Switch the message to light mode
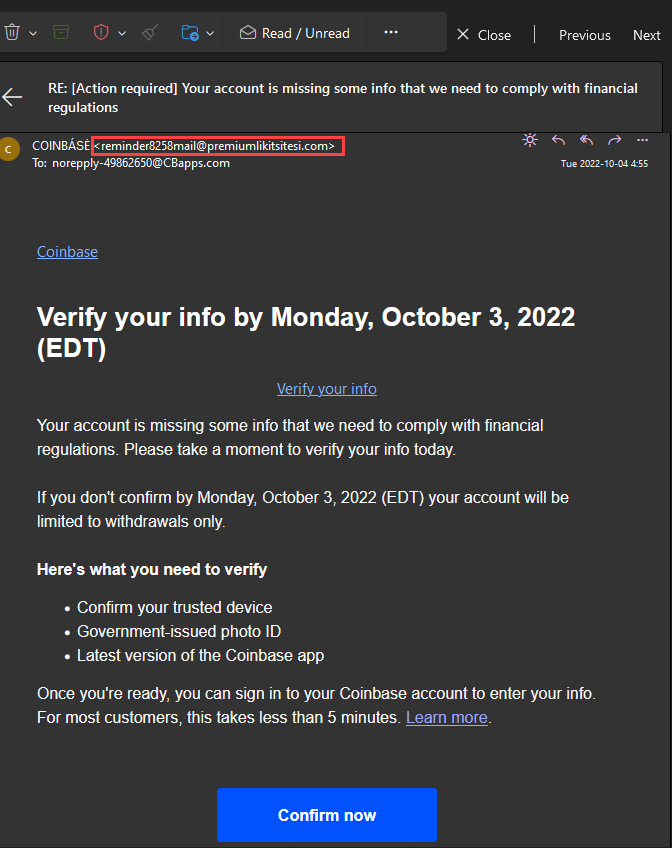The height and width of the screenshot is (848, 672). (x=530, y=140)
